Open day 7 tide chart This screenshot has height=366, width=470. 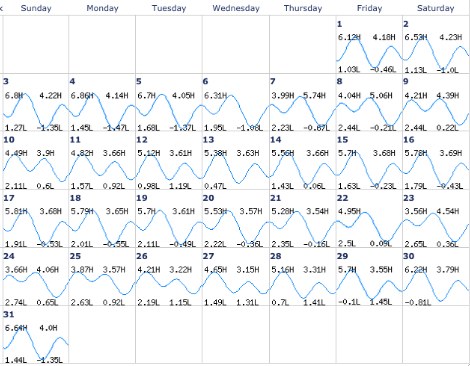coord(303,103)
